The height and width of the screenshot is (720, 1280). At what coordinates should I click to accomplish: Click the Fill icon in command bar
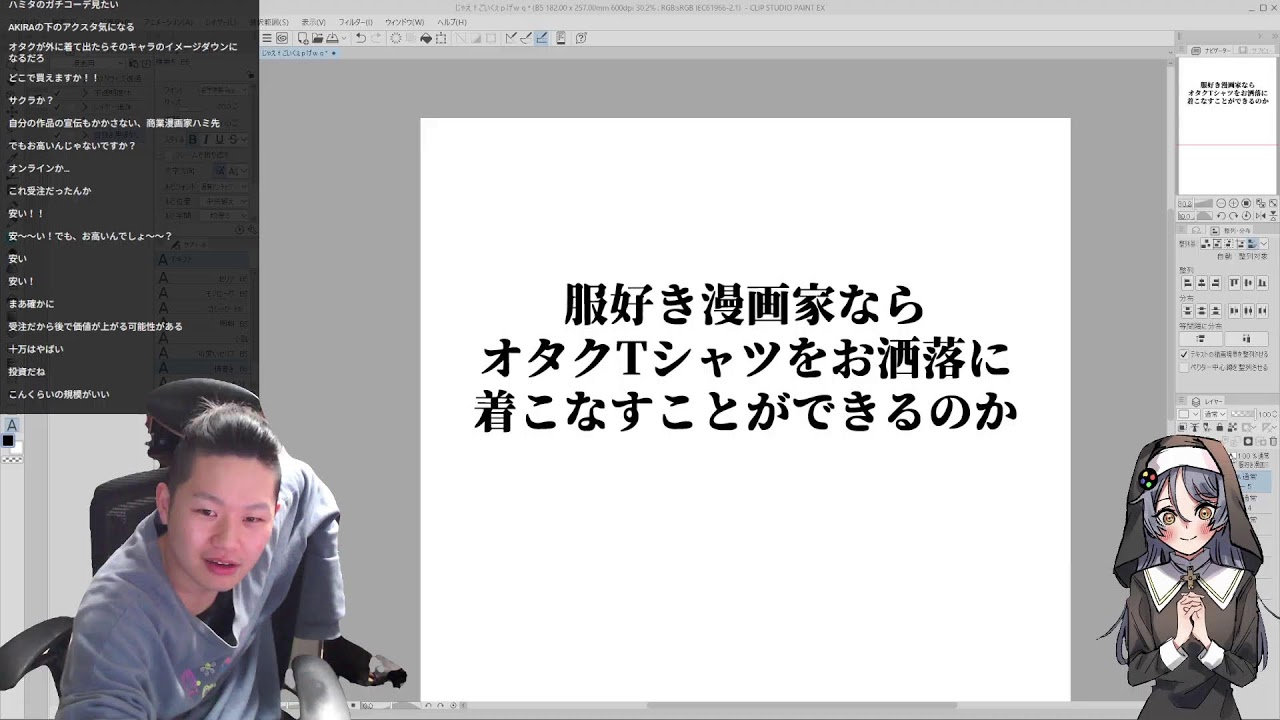pyautogui.click(x=426, y=38)
